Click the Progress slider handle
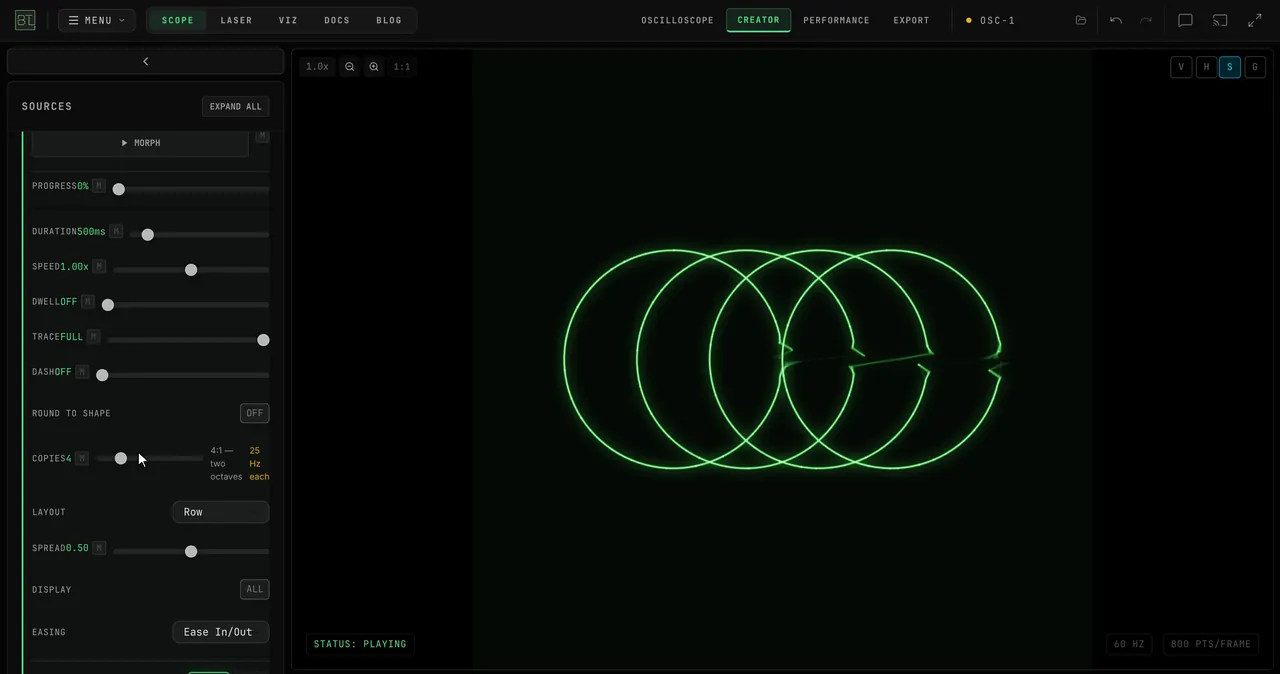This screenshot has height=674, width=1280. point(119,189)
